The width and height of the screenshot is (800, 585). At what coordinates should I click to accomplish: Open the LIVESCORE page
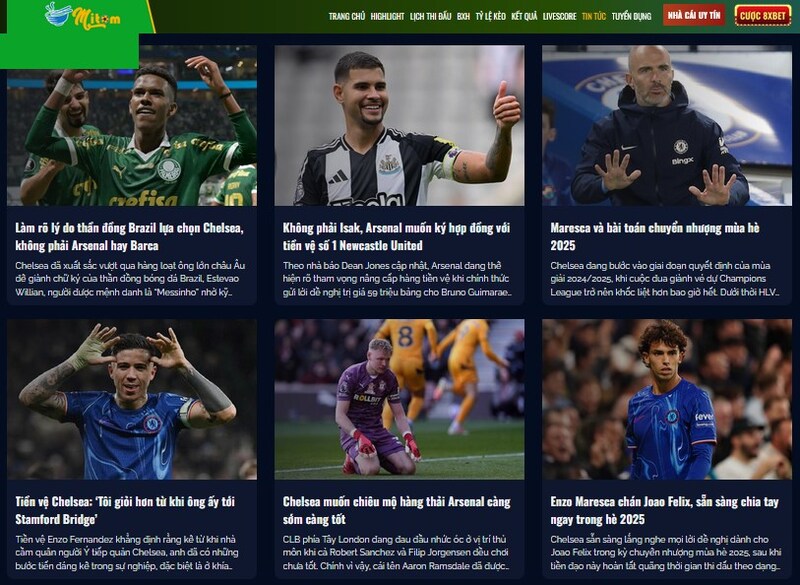(559, 16)
